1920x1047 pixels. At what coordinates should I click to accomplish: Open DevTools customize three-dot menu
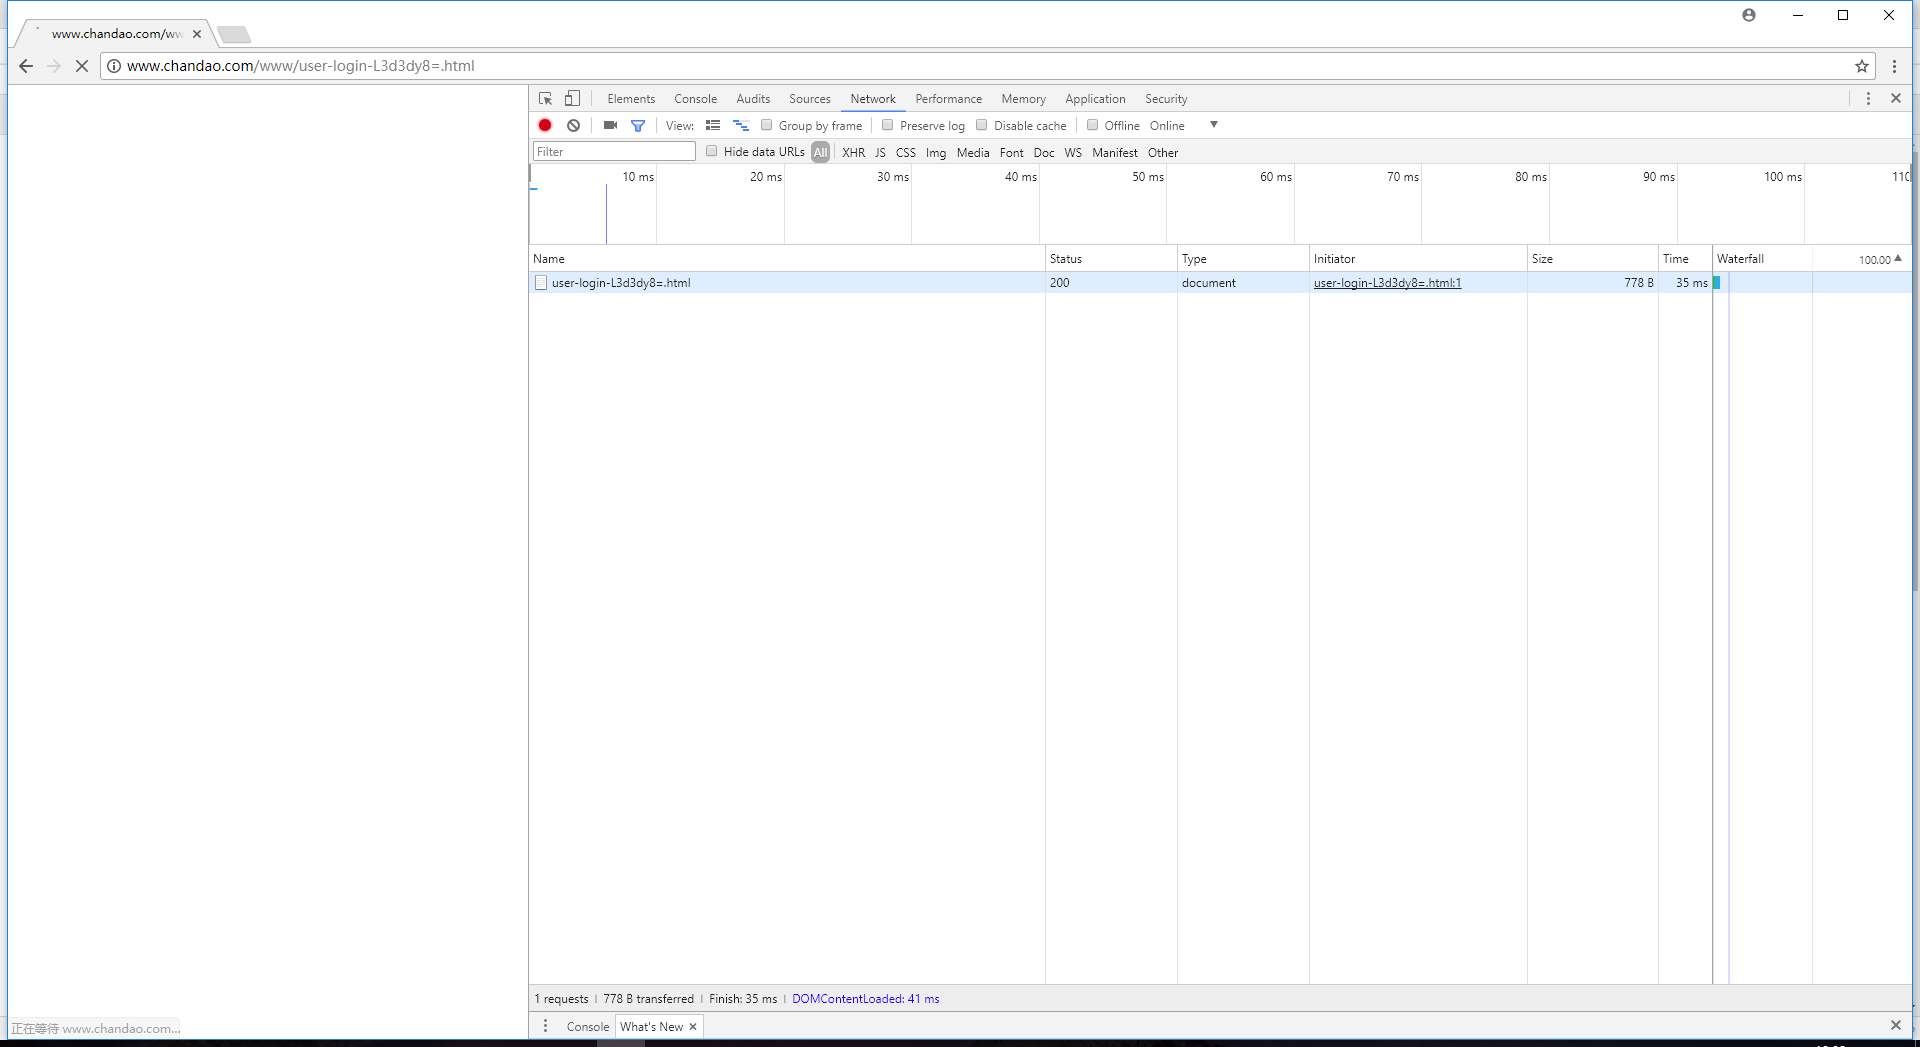1868,98
